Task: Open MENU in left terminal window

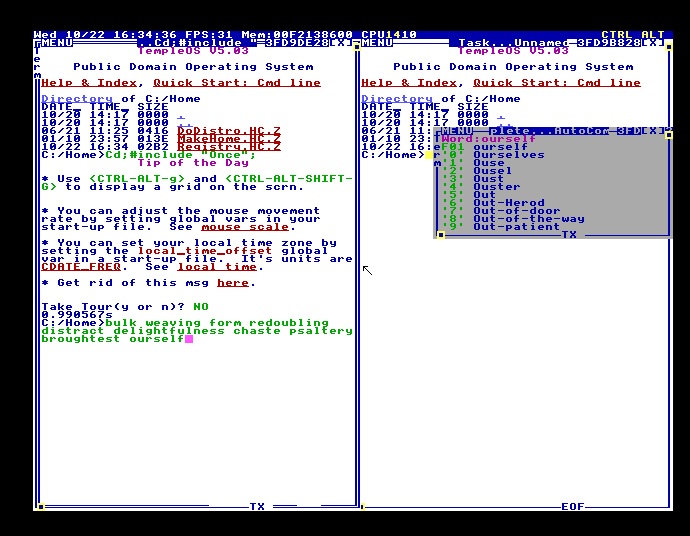Action: tap(57, 43)
